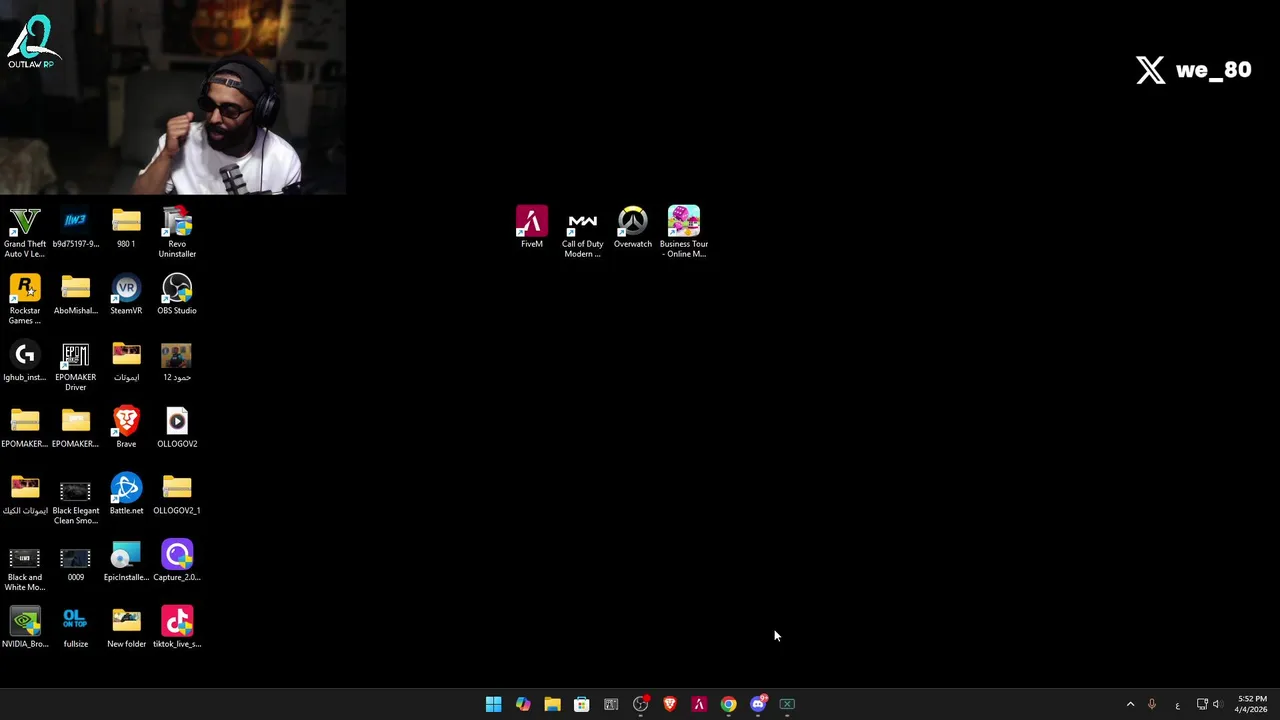This screenshot has width=1280, height=720.
Task: Select the ايموتات الكيك folder
Action: click(x=25, y=494)
